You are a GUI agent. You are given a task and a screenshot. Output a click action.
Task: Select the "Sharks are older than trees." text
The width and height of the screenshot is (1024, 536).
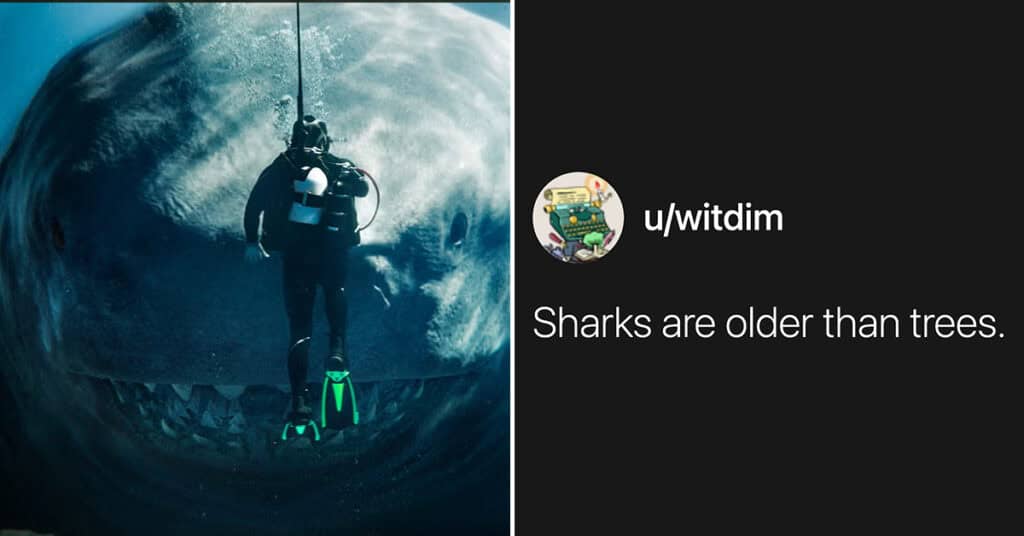point(769,323)
